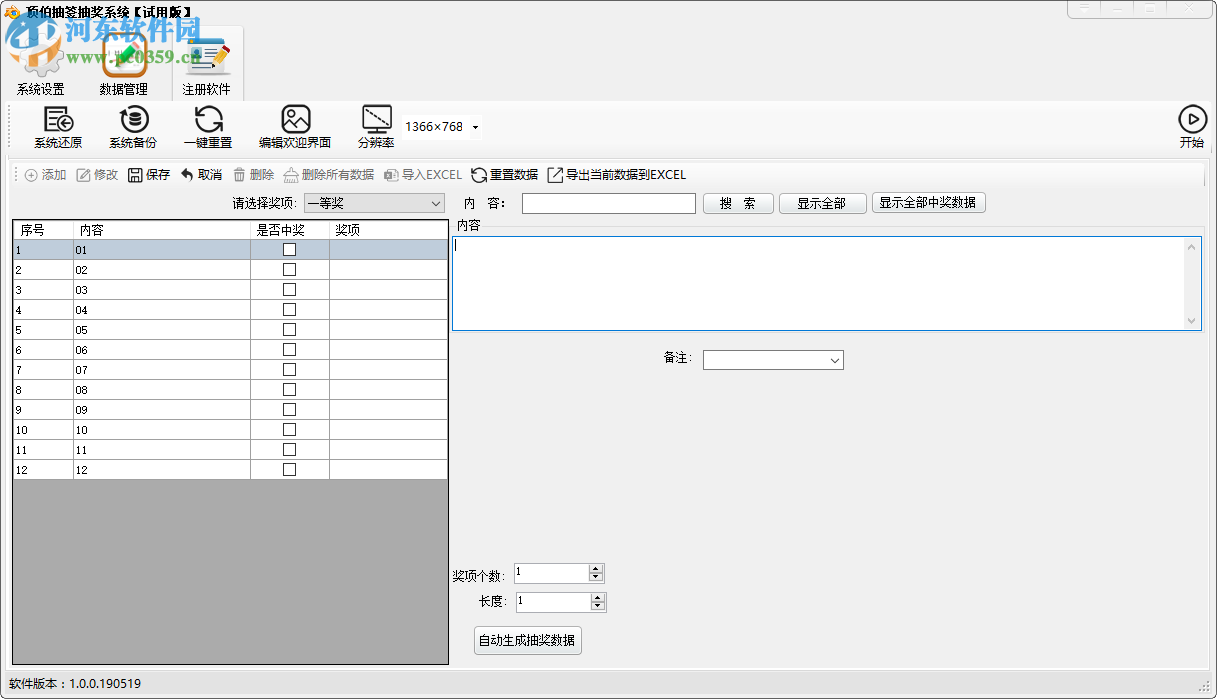Increase 奖项个数 with the up spinner arrow
This screenshot has width=1217, height=699.
click(596, 569)
